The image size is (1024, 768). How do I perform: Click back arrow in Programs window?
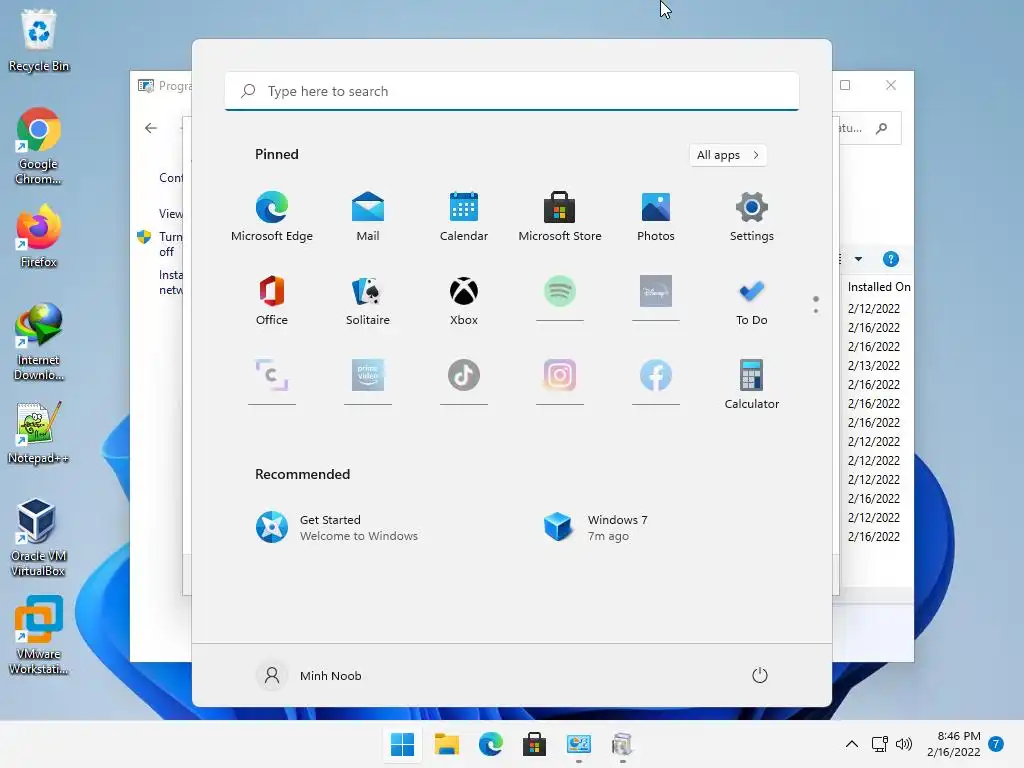[151, 128]
